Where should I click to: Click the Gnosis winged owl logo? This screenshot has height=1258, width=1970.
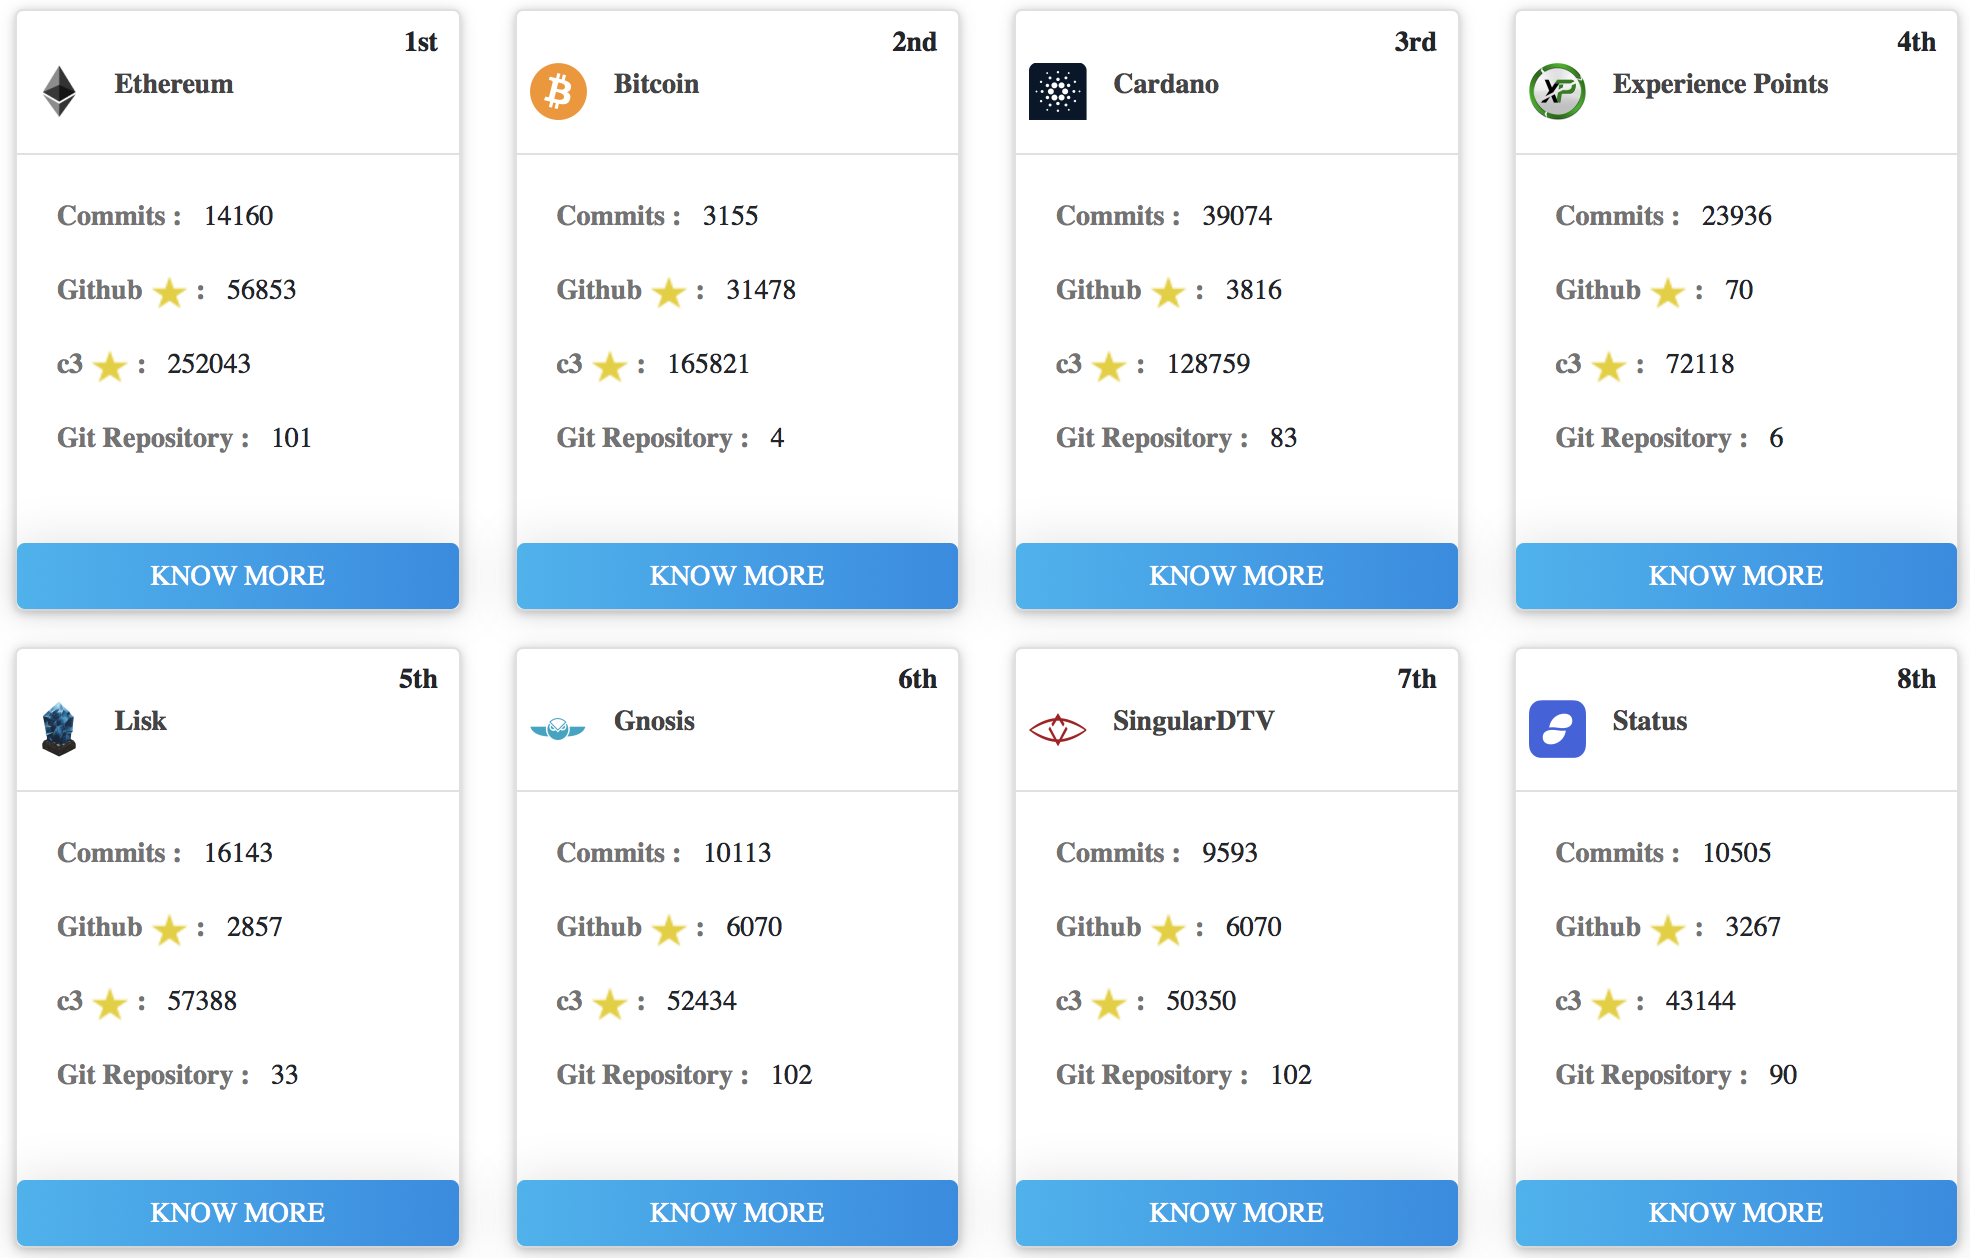click(558, 729)
